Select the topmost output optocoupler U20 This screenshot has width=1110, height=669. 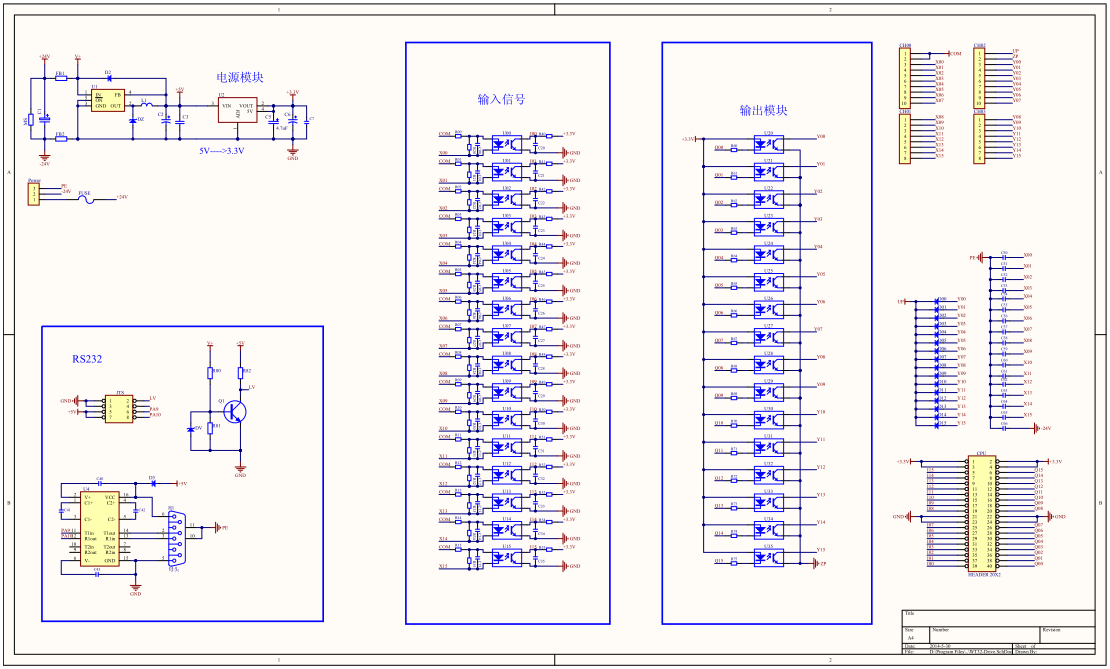pyautogui.click(x=769, y=144)
